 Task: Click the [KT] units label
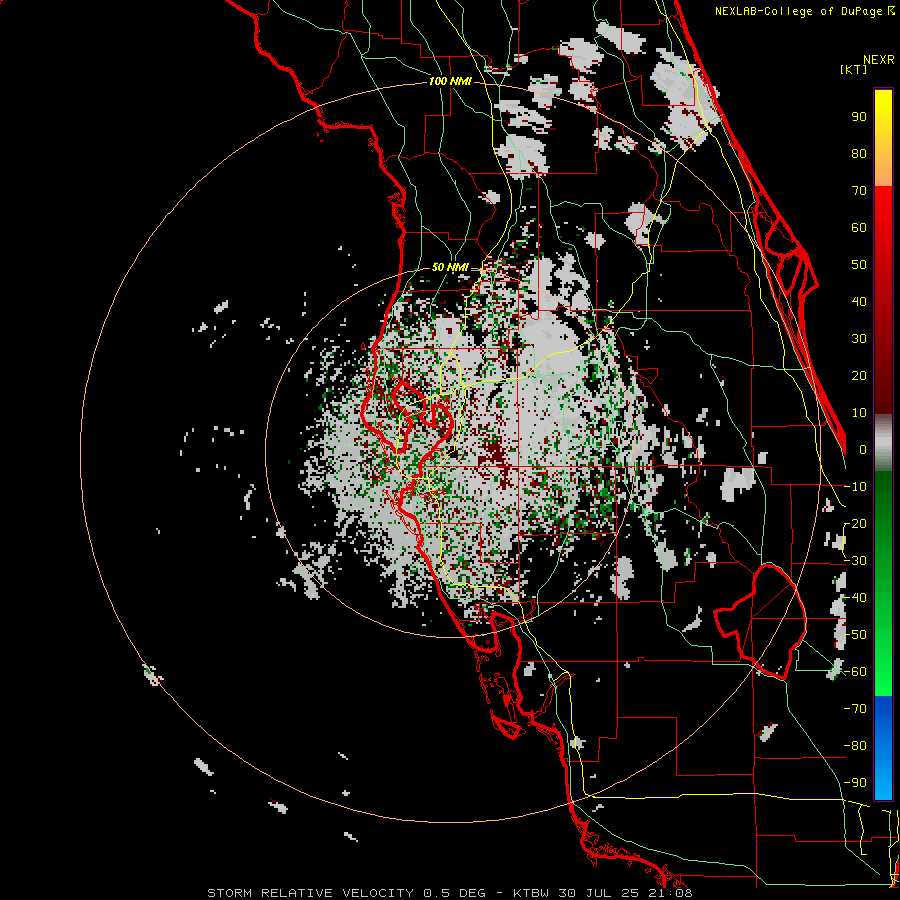pyautogui.click(x=853, y=69)
